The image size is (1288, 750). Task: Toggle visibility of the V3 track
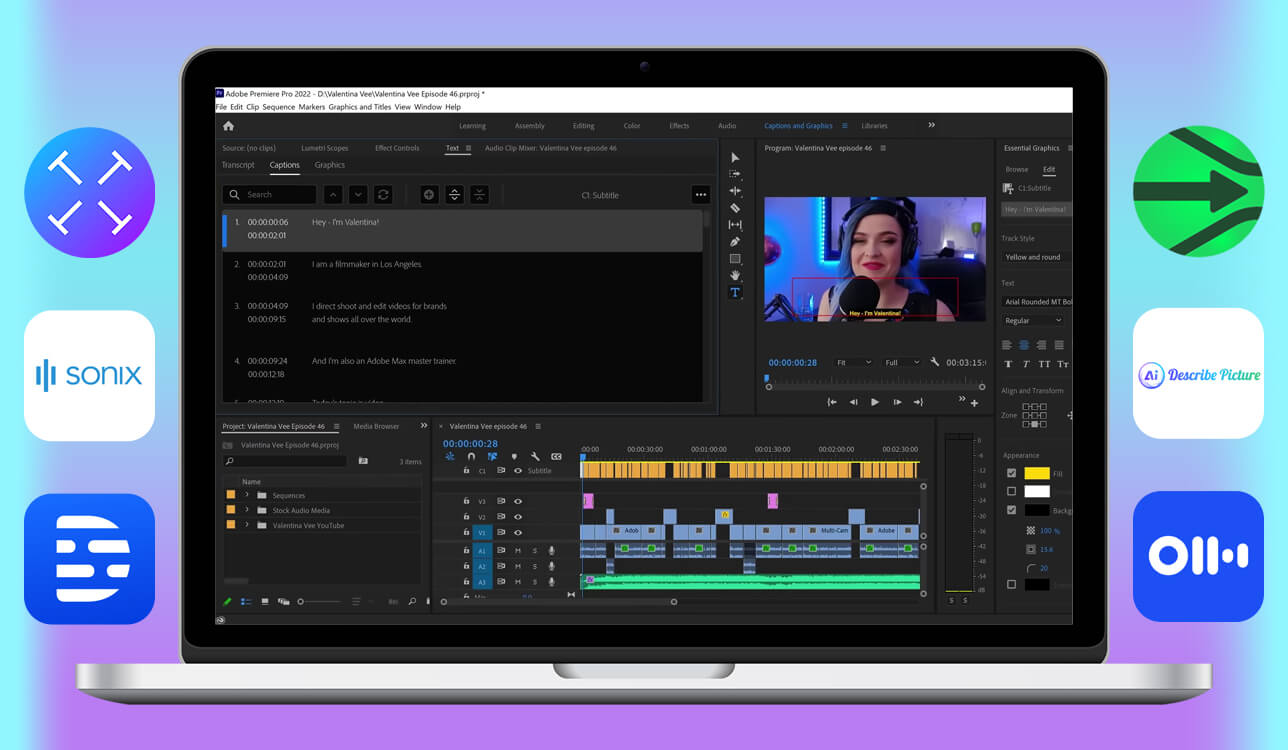tap(518, 501)
